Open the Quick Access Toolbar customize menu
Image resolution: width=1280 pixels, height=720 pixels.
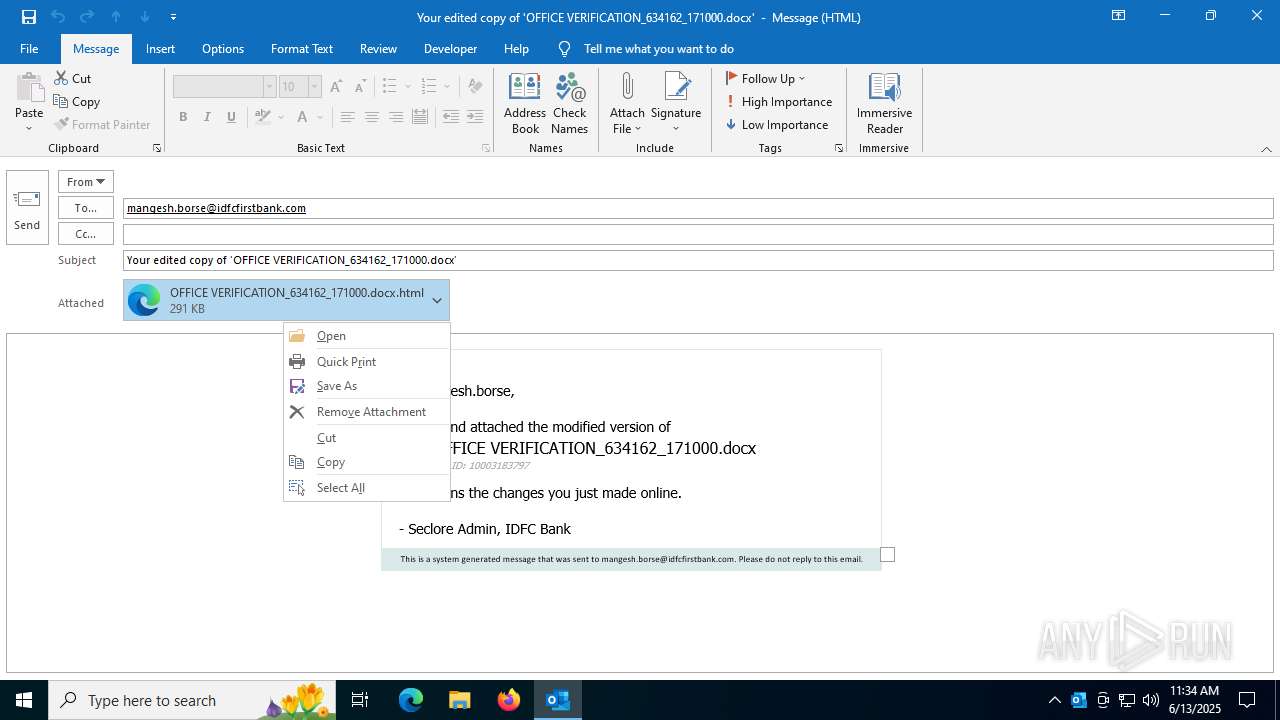tap(174, 17)
